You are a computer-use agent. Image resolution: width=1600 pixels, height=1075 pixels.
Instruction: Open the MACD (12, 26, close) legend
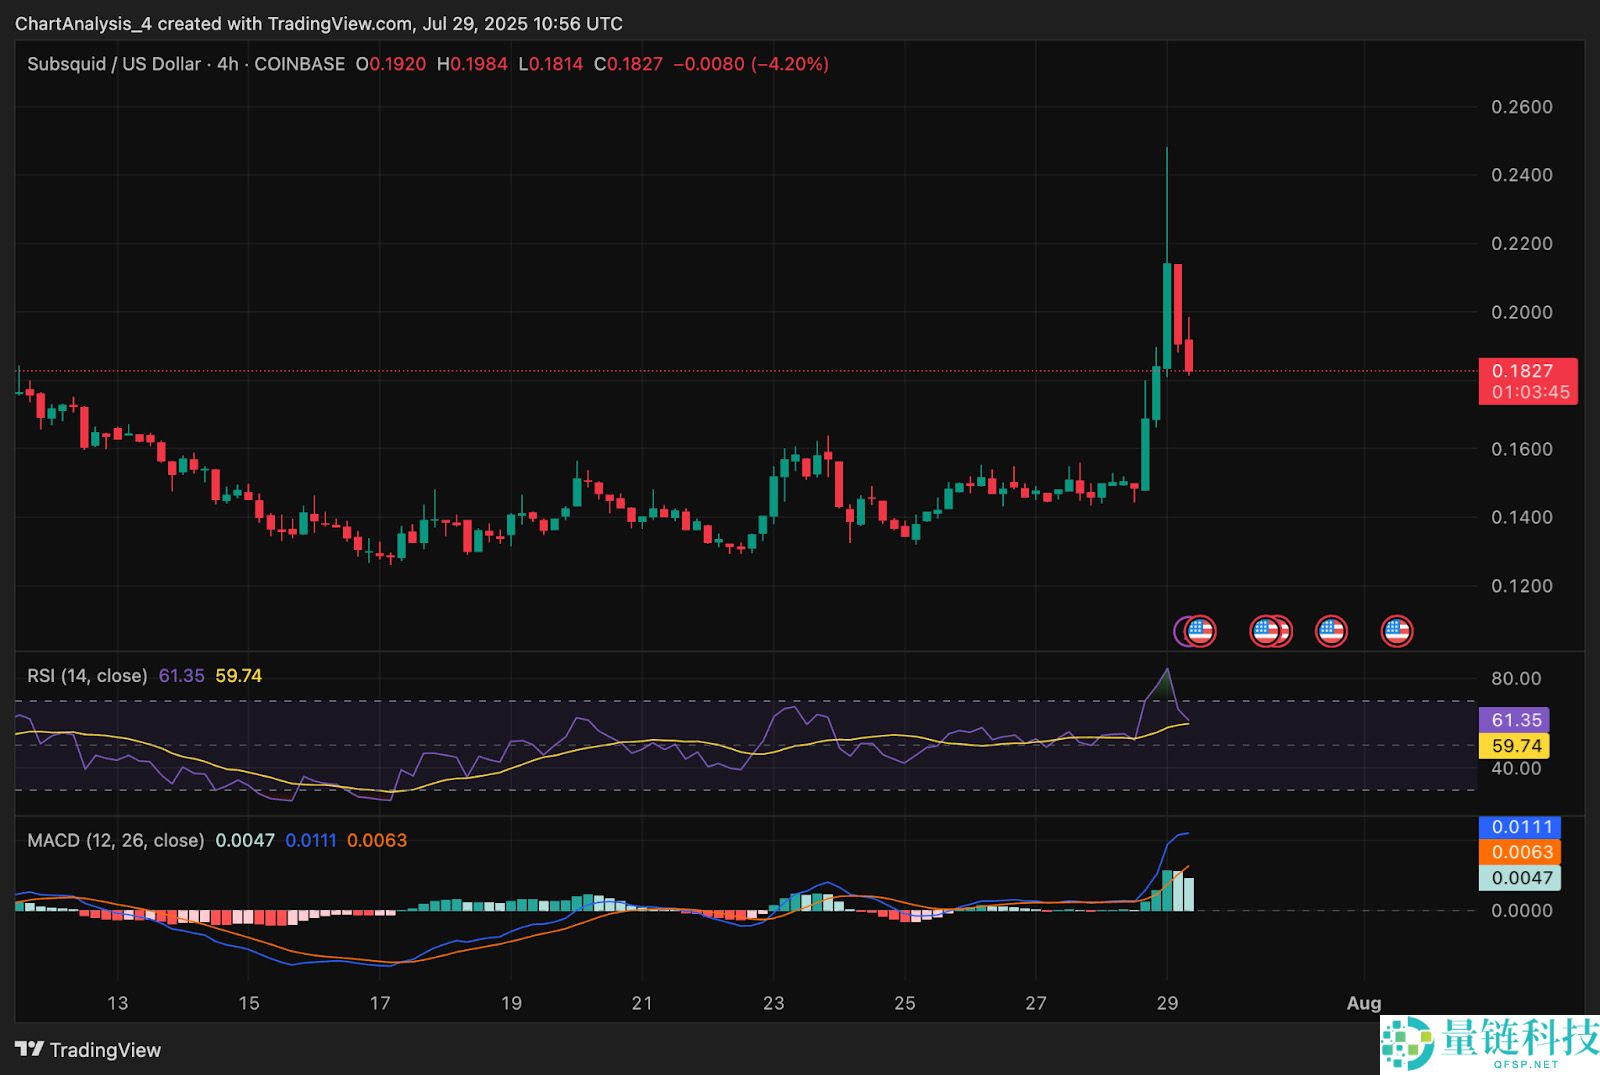pos(115,840)
